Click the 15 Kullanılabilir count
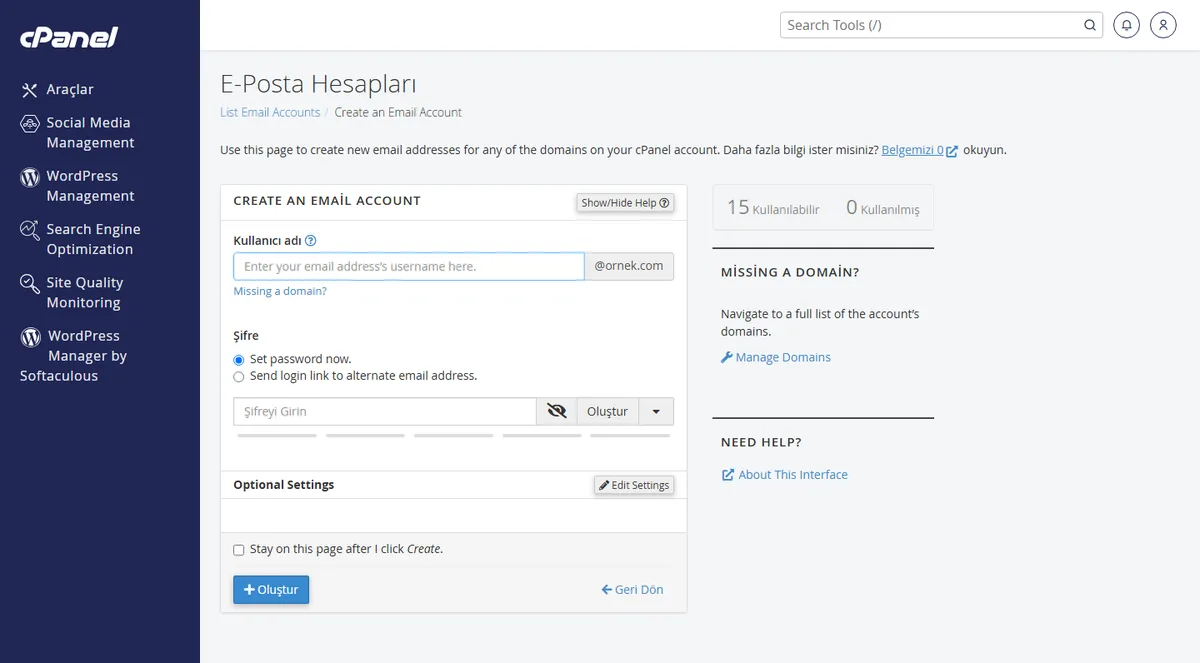 773,208
